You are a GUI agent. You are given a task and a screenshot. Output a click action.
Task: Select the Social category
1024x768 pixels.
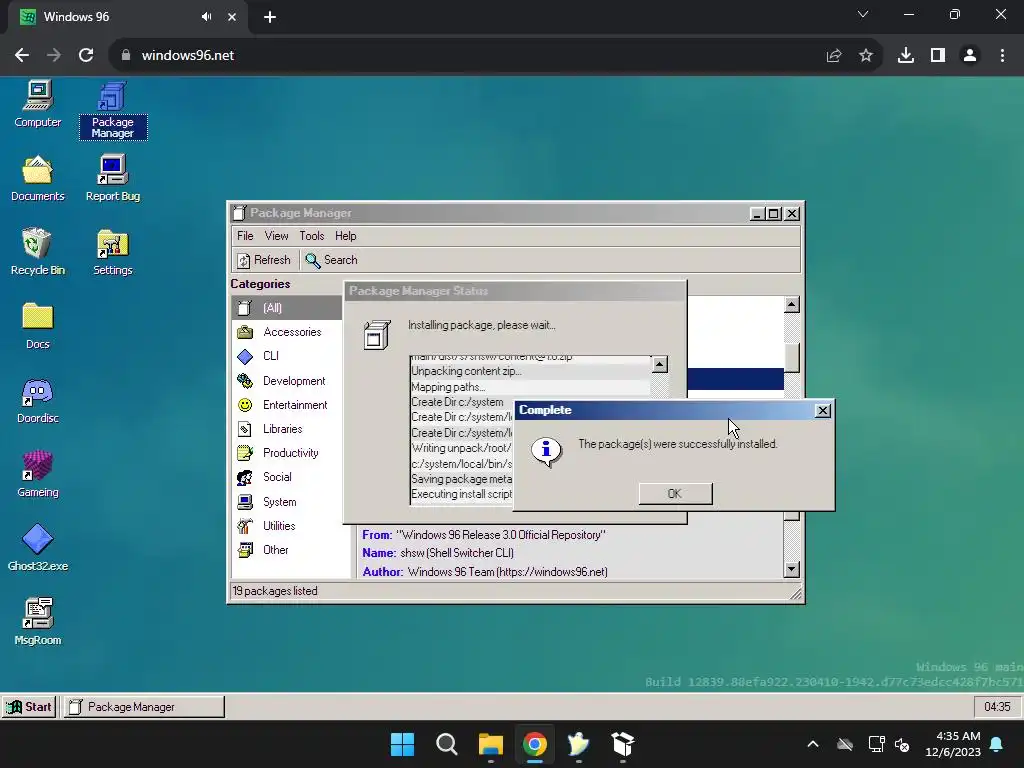(x=287, y=477)
